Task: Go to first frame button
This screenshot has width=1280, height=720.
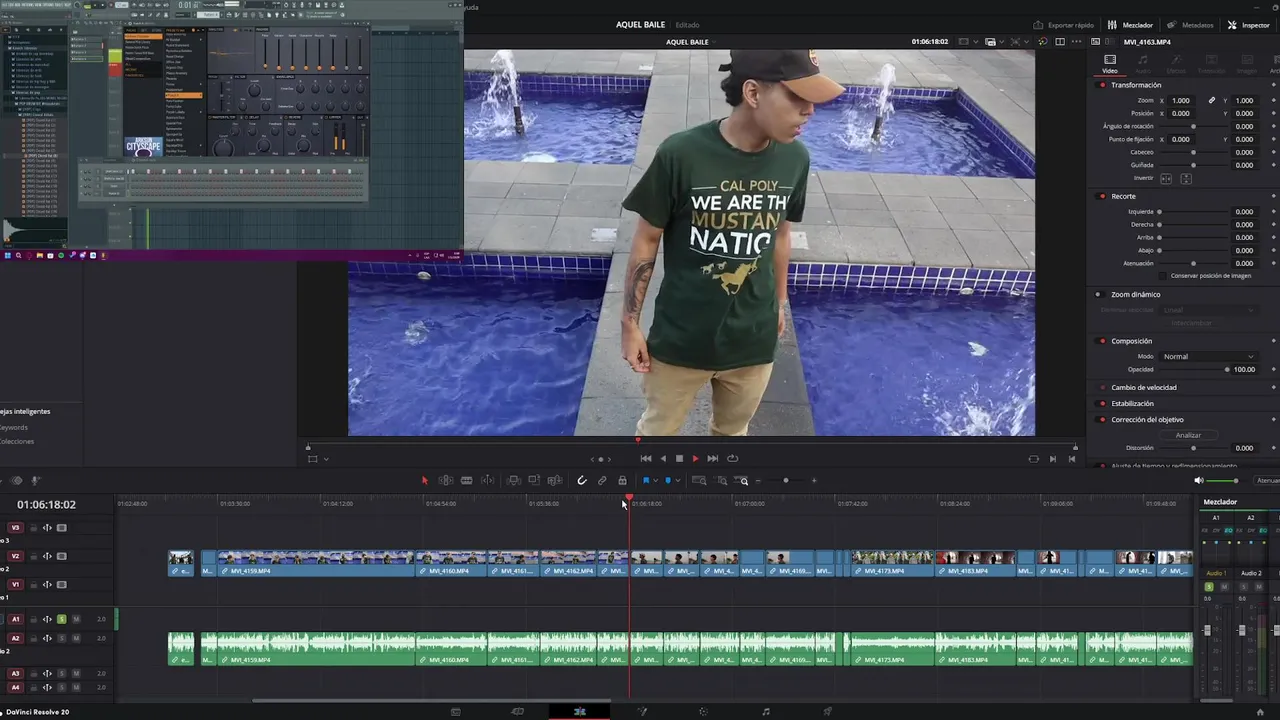Action: [x=646, y=459]
